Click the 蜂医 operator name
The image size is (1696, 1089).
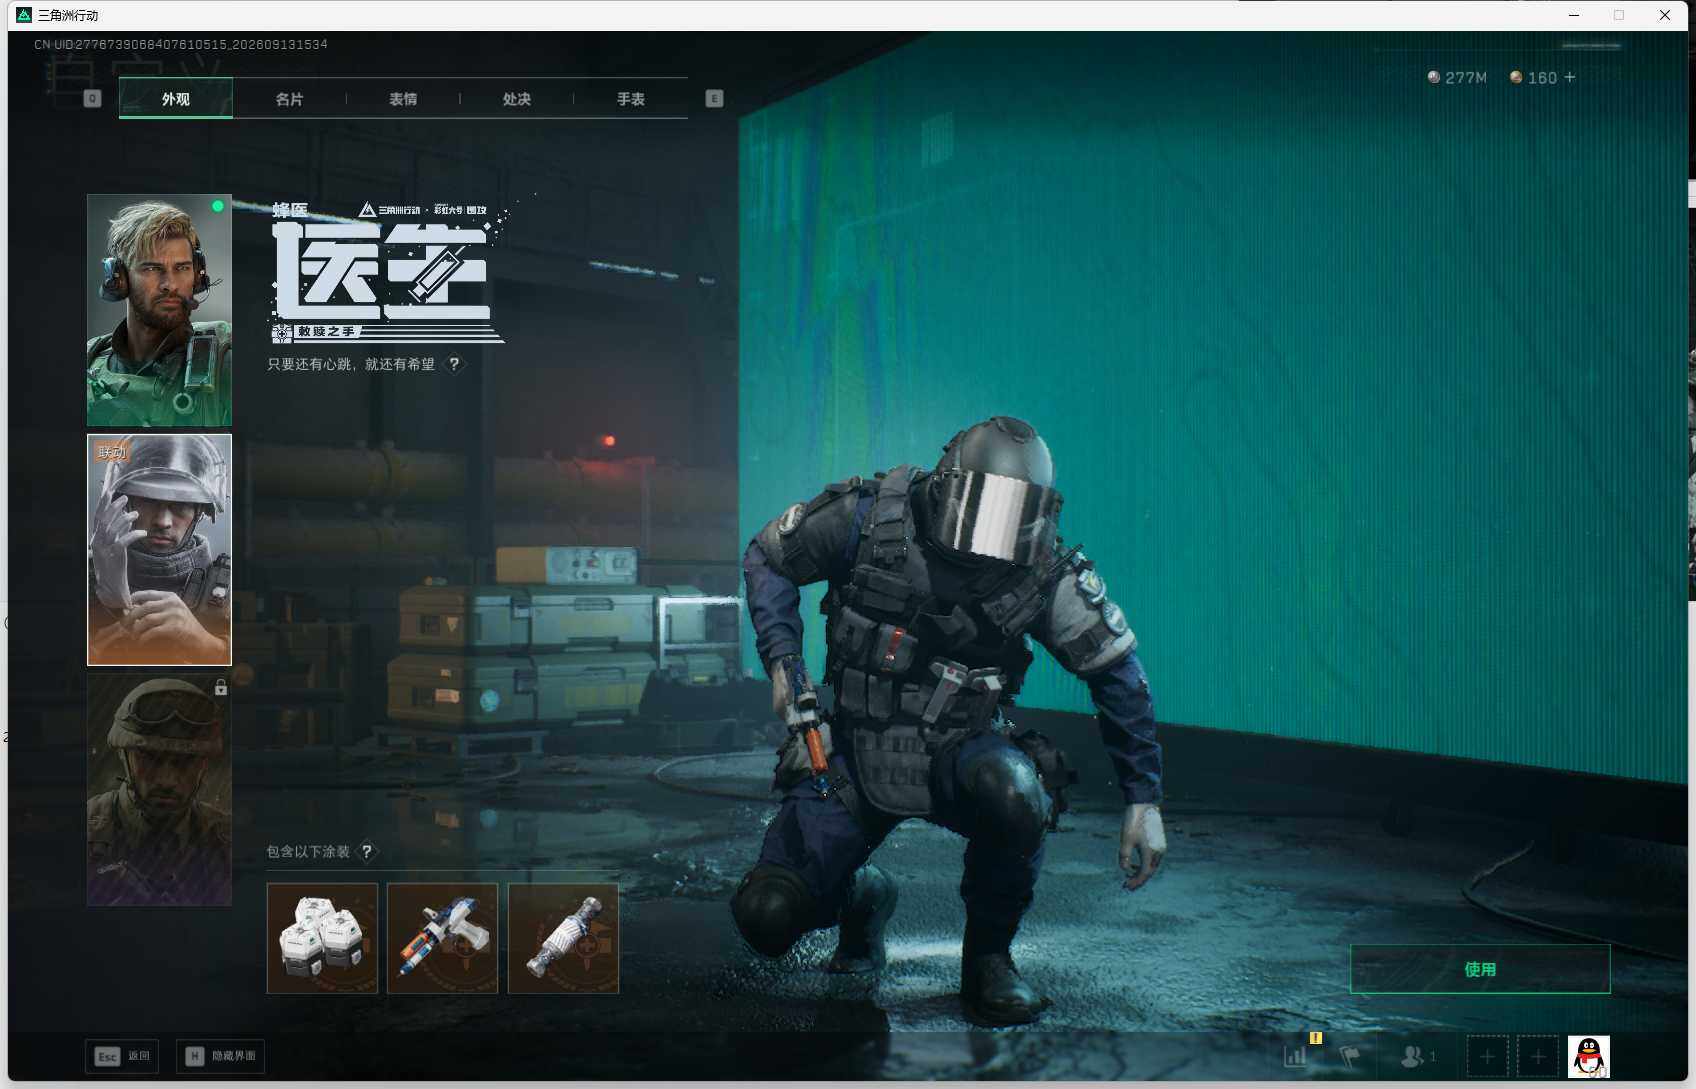coord(290,210)
